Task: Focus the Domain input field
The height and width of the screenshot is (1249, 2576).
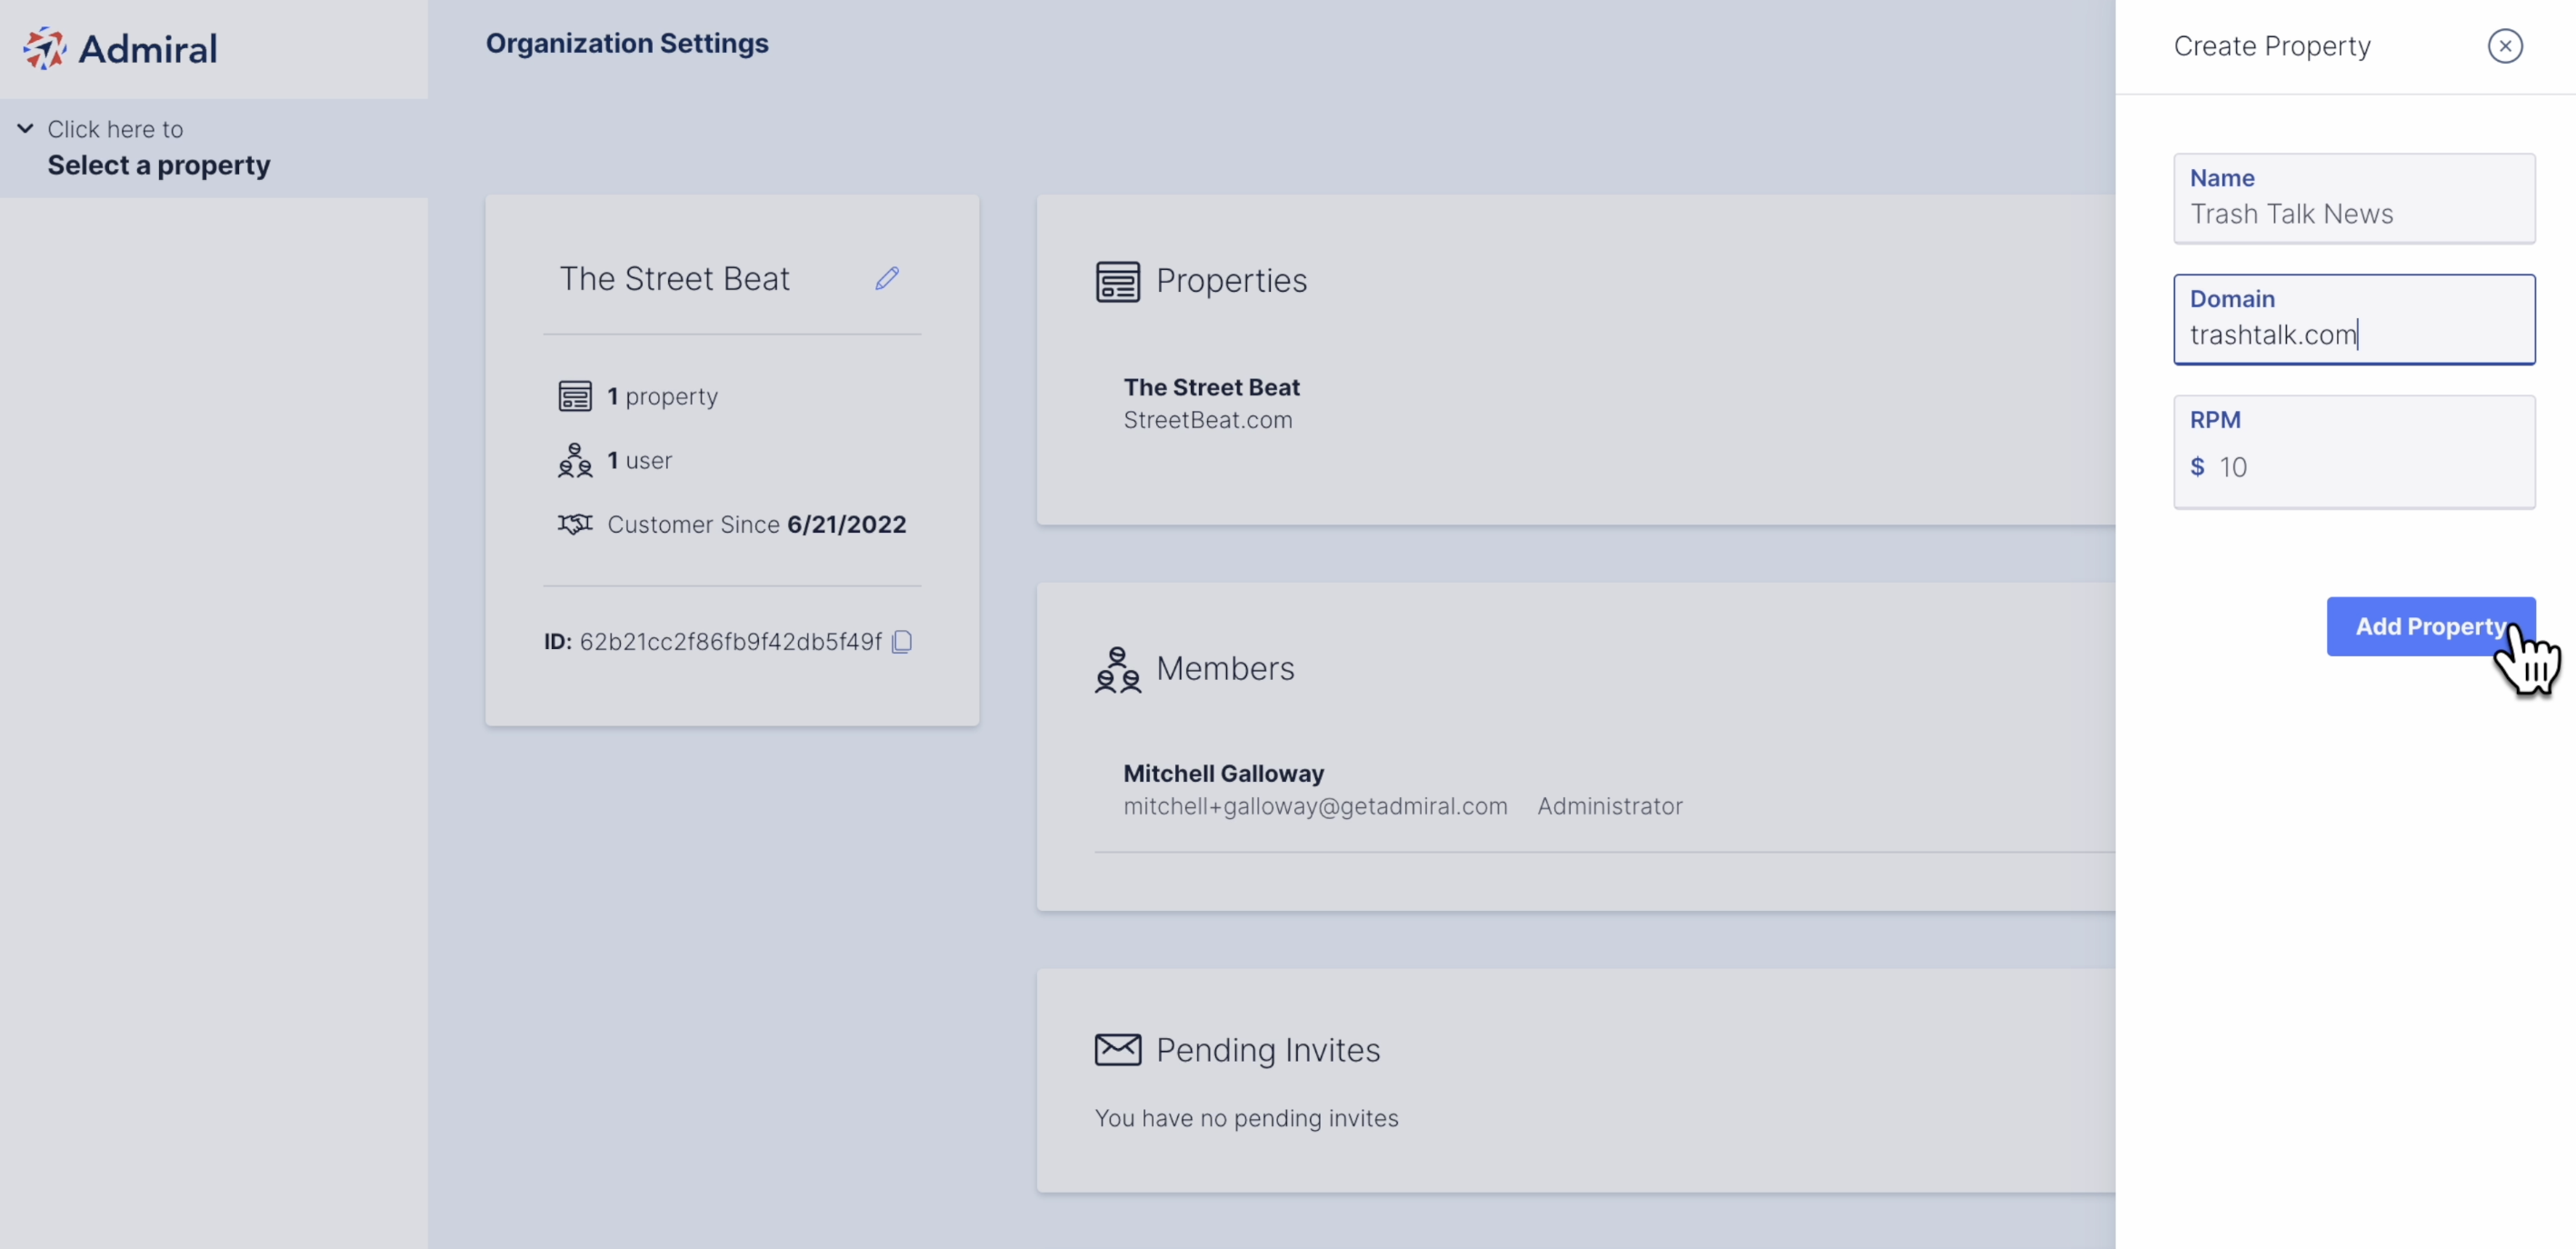Action: tap(2354, 319)
